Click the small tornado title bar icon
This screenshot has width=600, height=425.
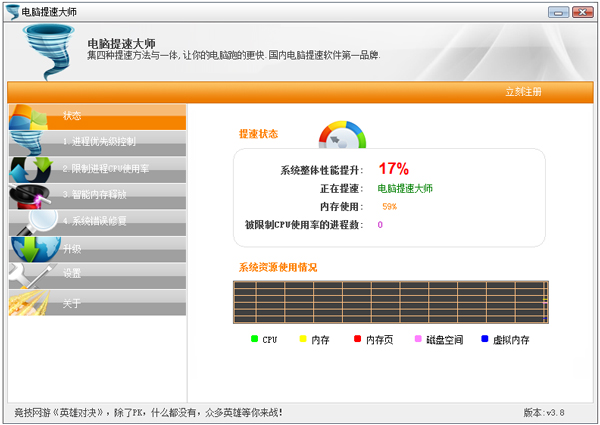click(12, 12)
